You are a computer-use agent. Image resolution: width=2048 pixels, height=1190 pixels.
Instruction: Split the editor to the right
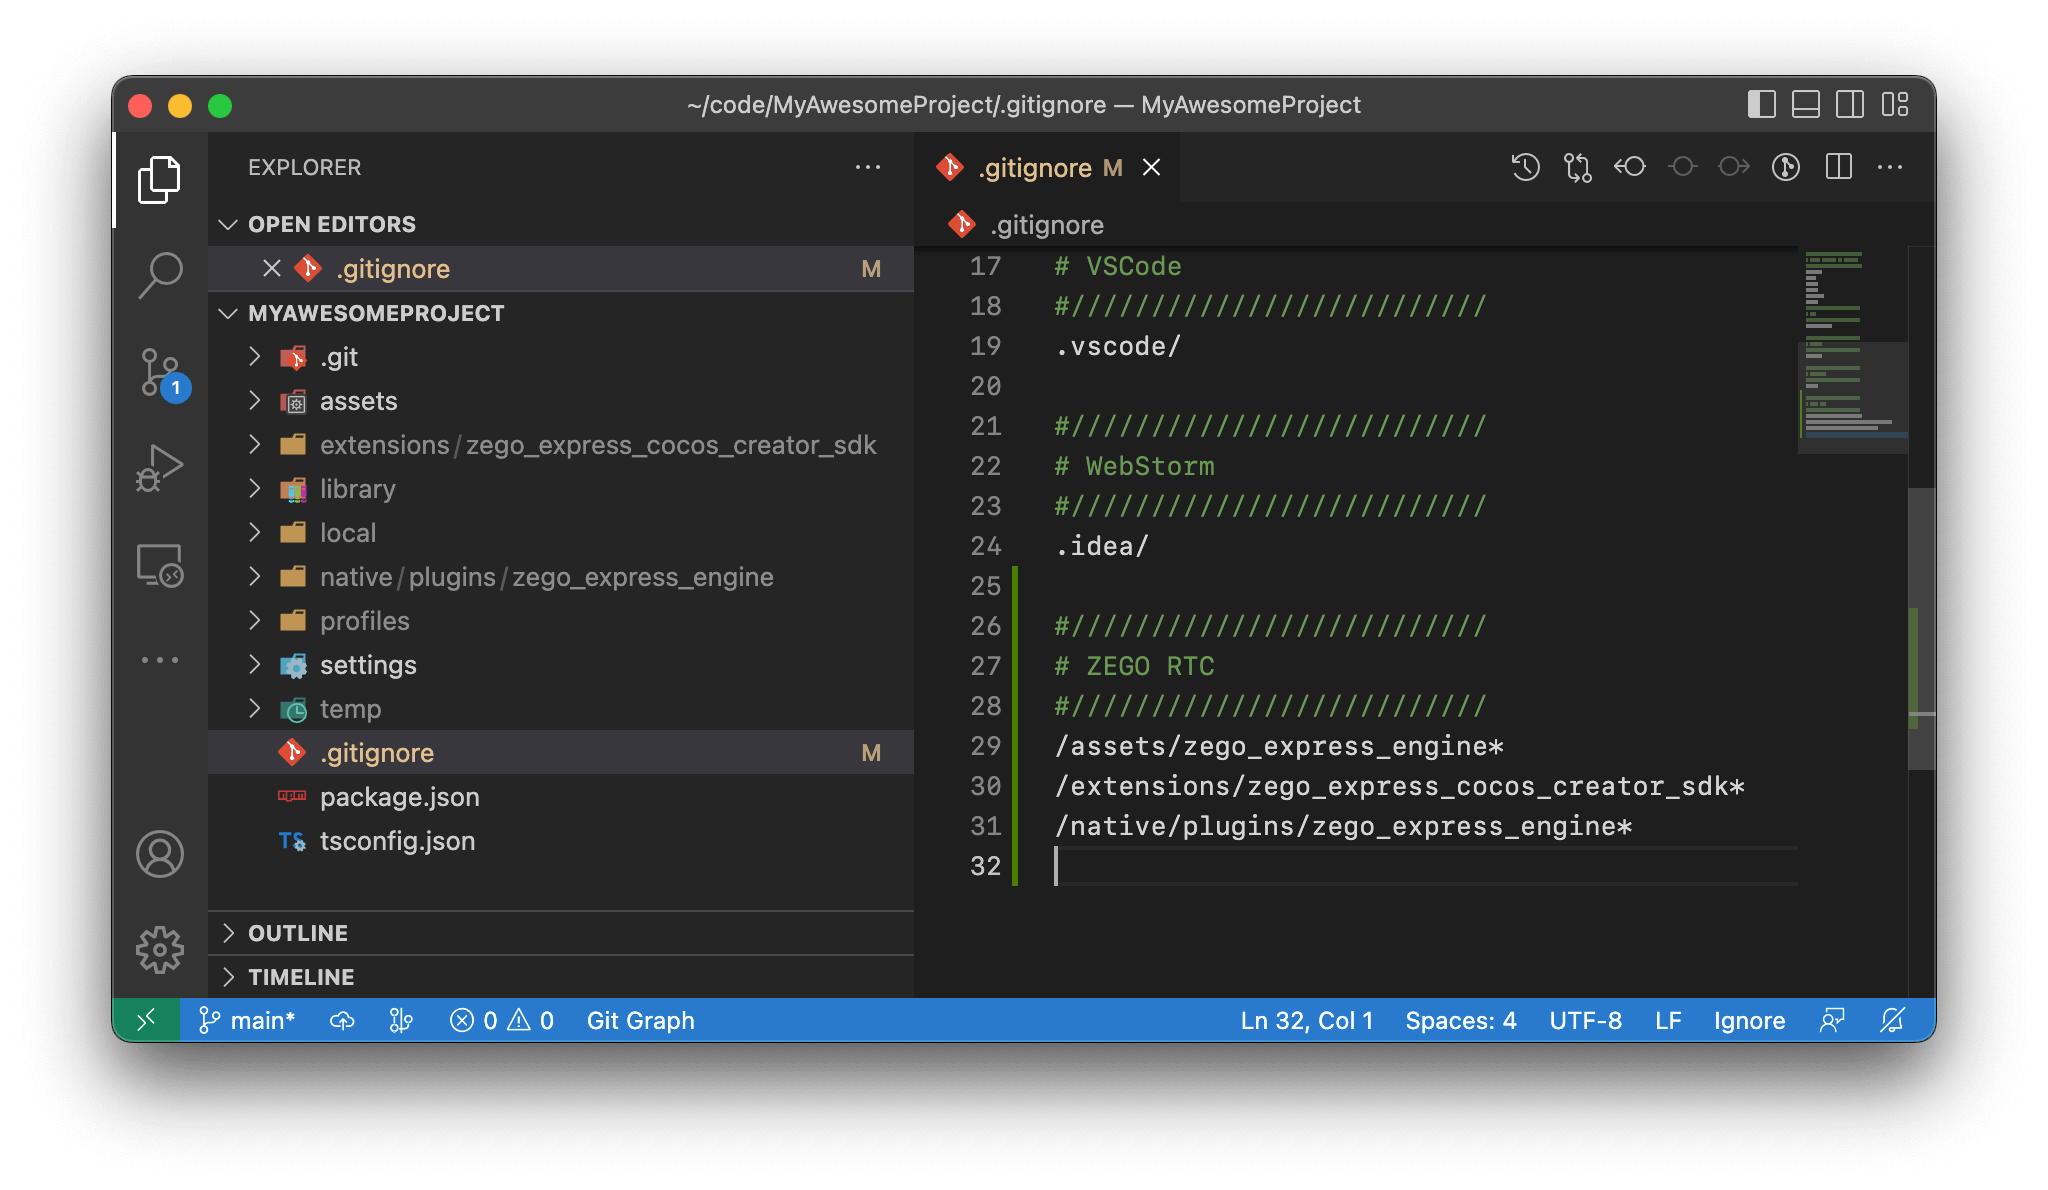coord(1838,167)
